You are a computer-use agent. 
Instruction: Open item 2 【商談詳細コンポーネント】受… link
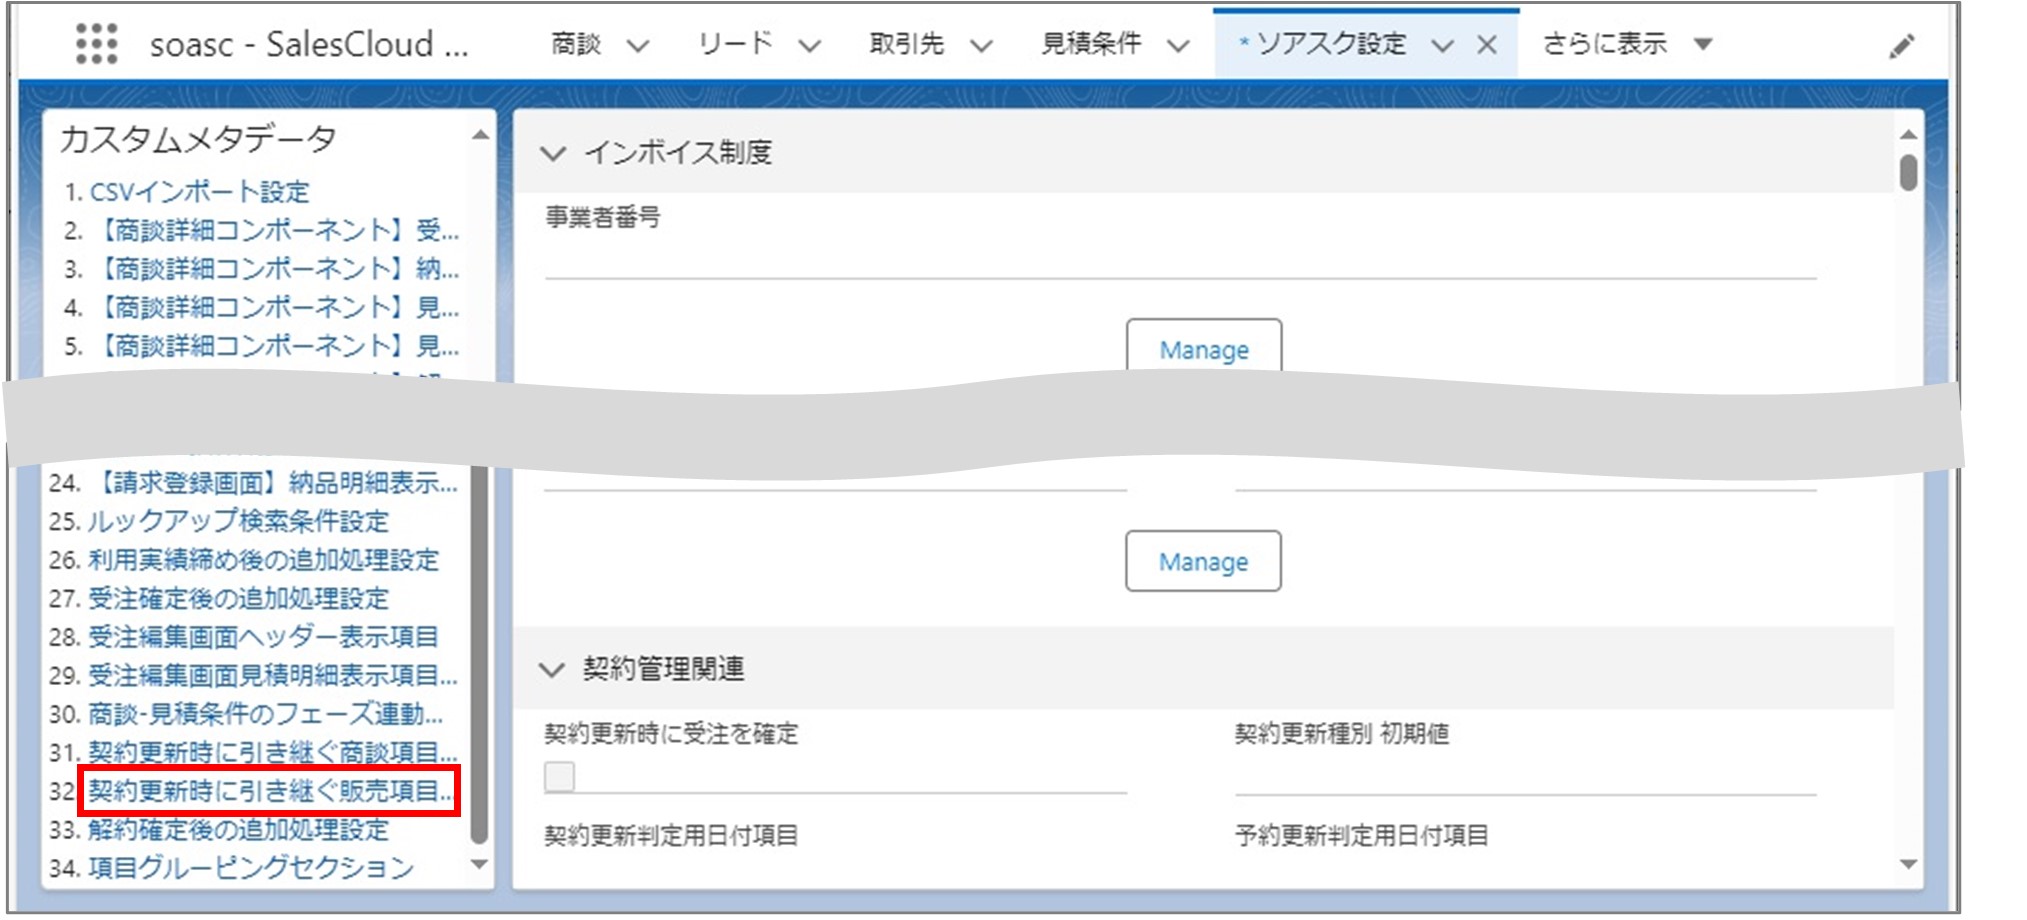click(x=274, y=231)
